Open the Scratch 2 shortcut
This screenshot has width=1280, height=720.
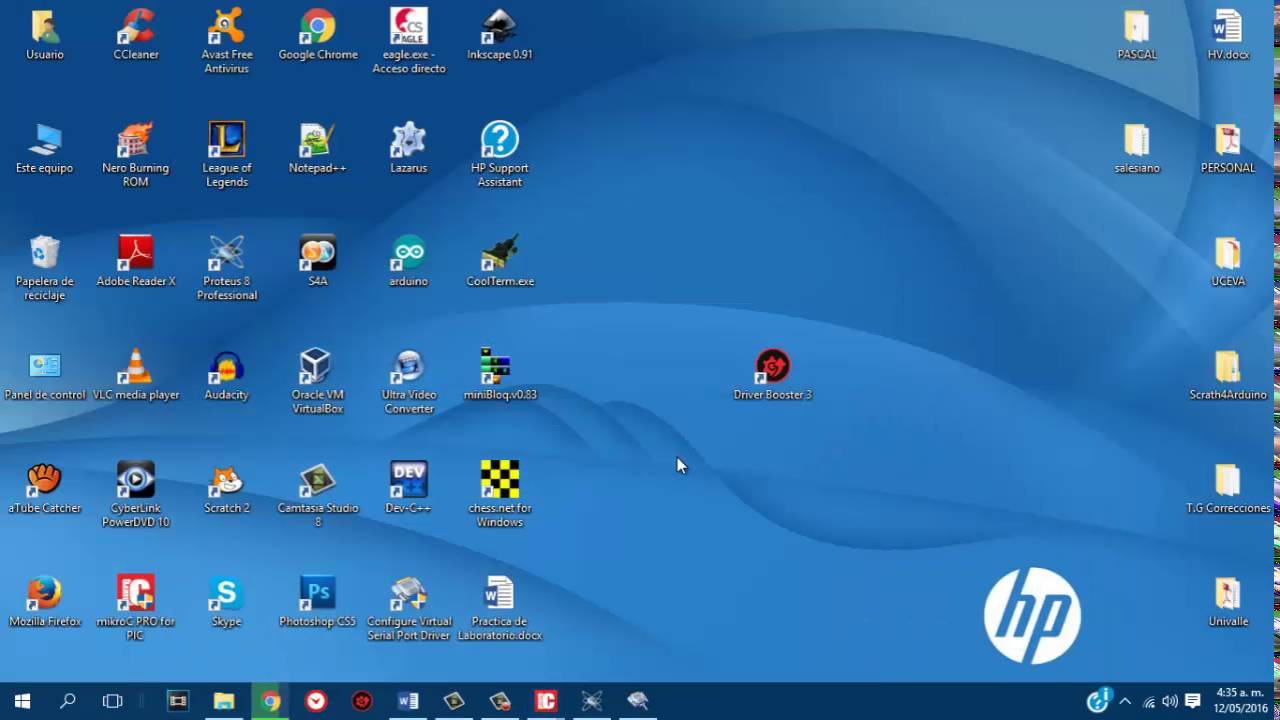227,488
